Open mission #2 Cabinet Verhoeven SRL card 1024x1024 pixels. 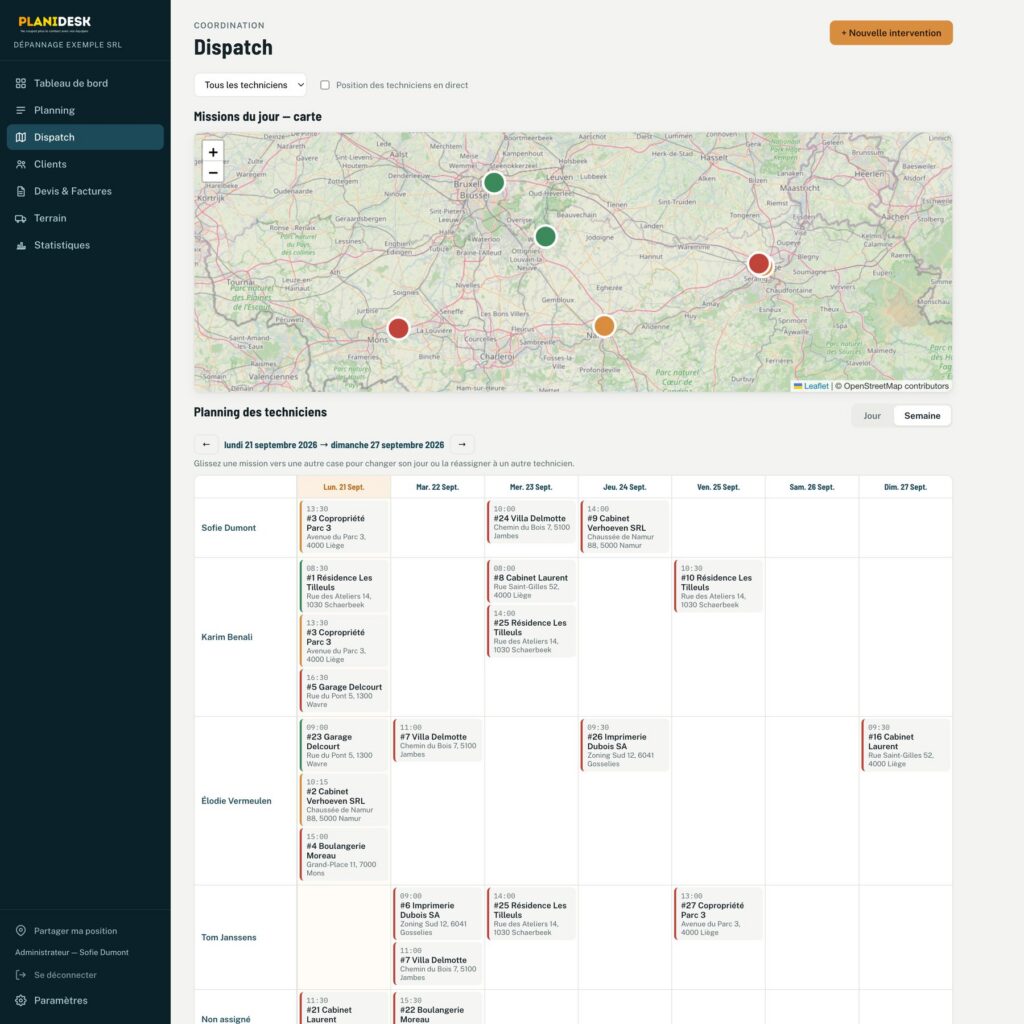(x=344, y=800)
